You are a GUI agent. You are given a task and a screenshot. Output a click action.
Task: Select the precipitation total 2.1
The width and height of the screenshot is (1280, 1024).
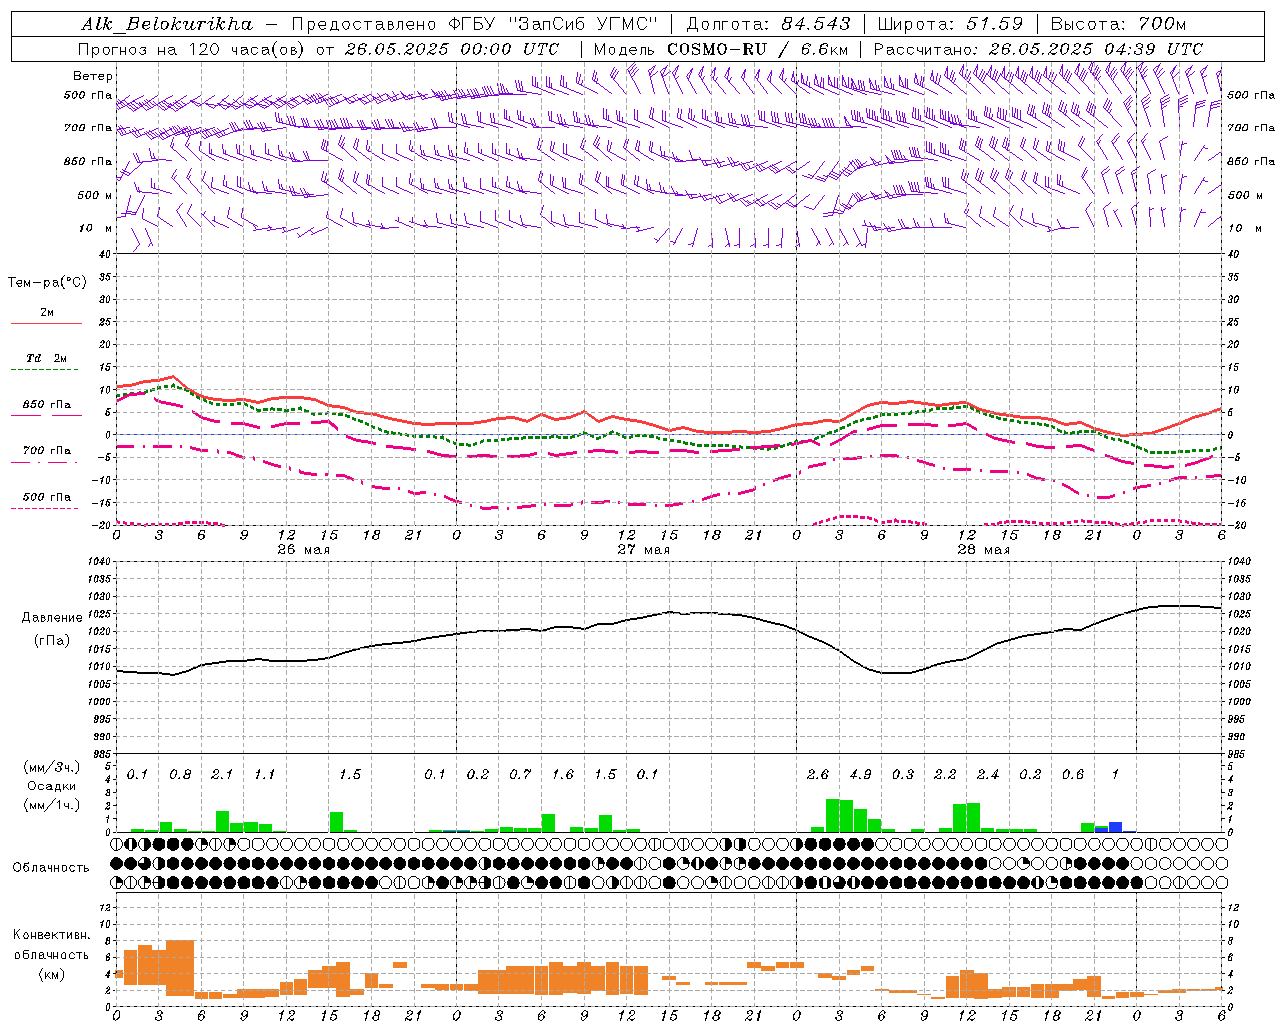222,775
